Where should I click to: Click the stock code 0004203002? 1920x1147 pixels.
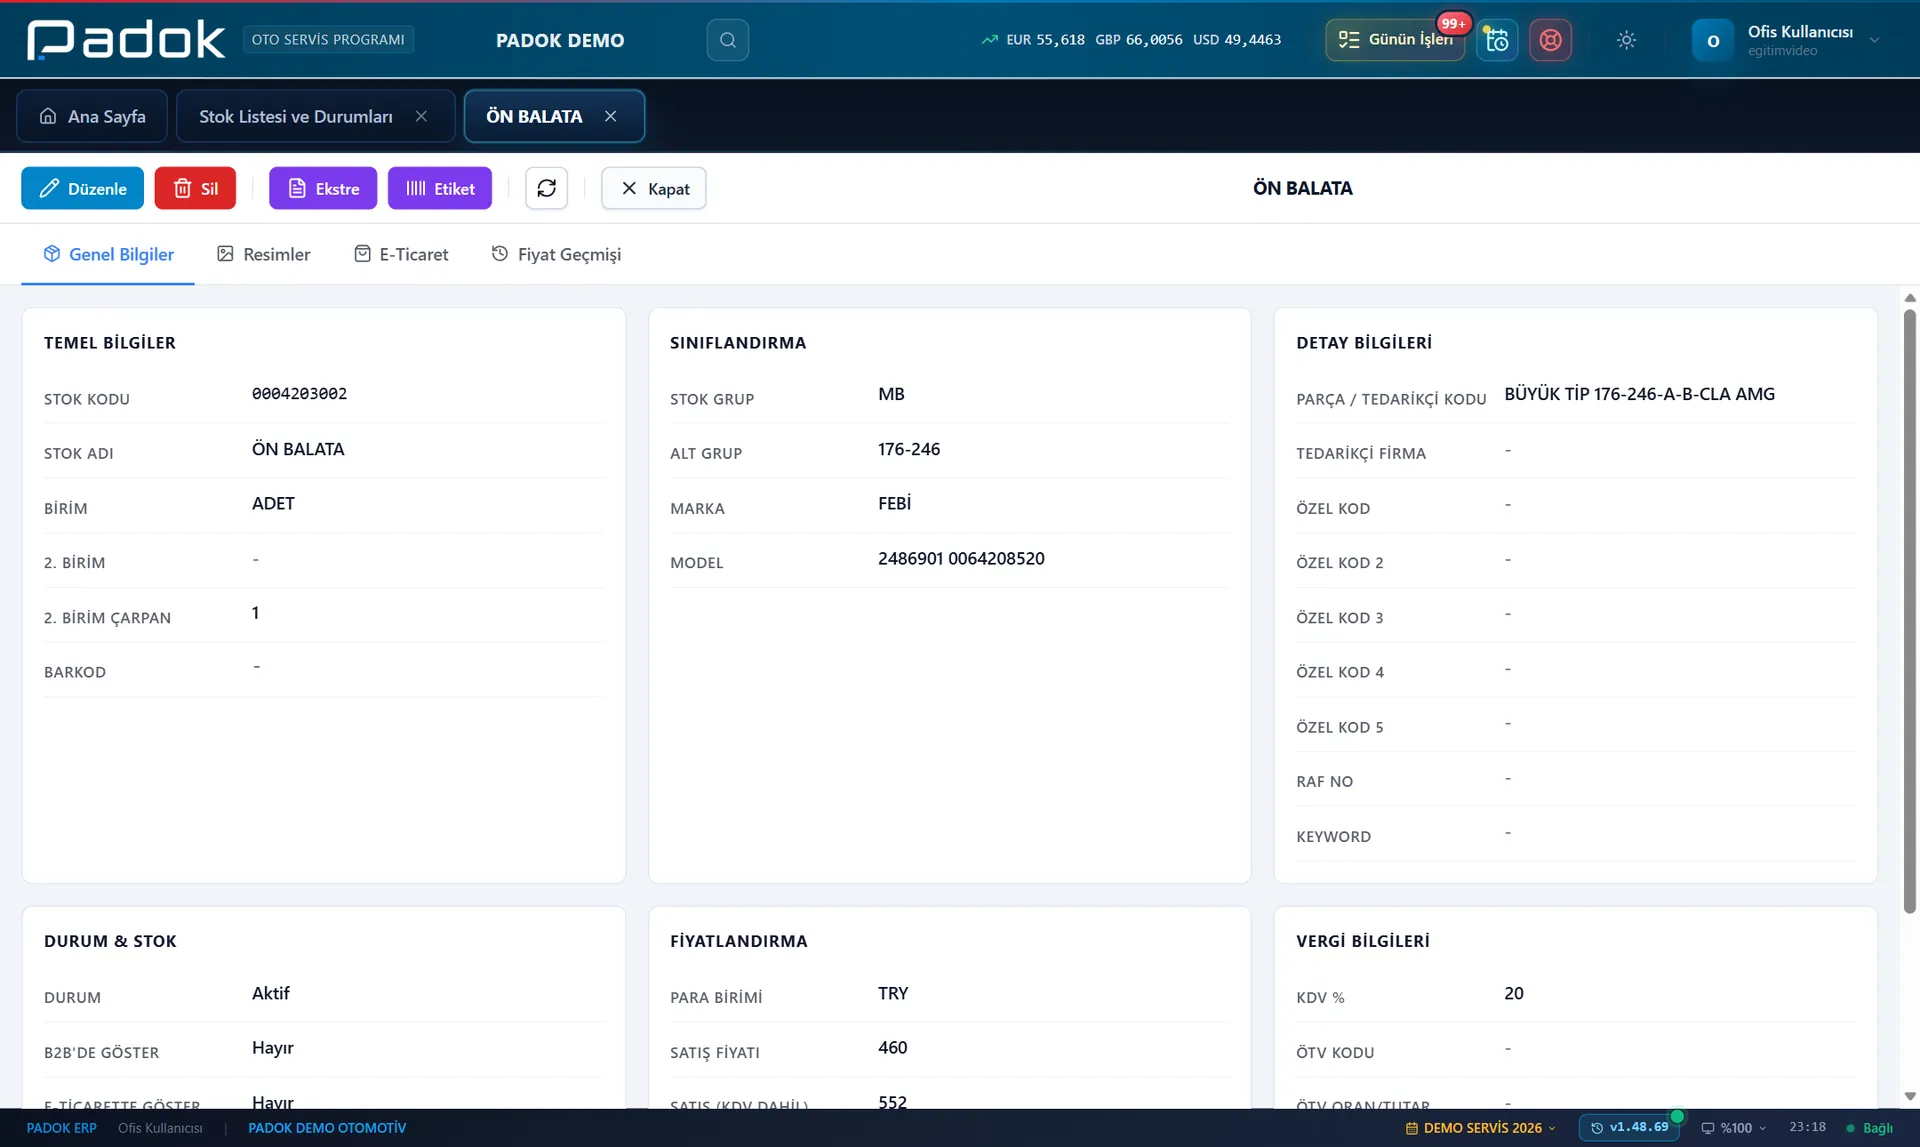(x=299, y=394)
